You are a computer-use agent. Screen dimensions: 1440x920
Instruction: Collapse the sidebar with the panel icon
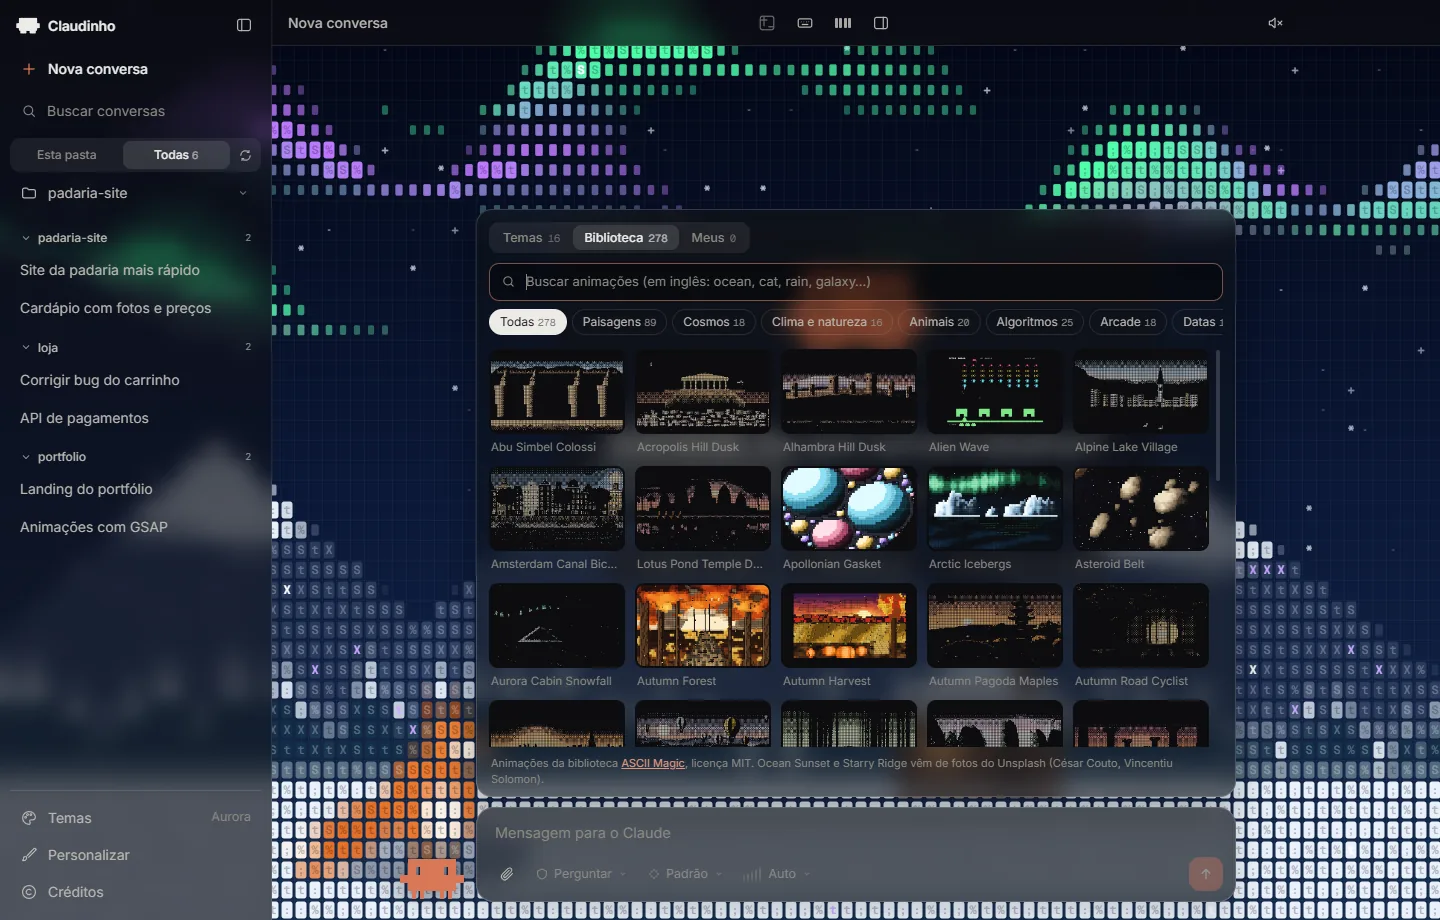tap(244, 25)
